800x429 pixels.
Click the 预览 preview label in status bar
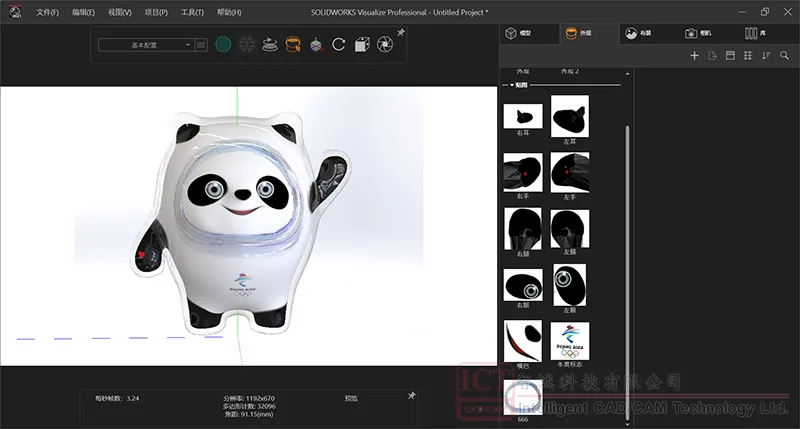(x=351, y=398)
